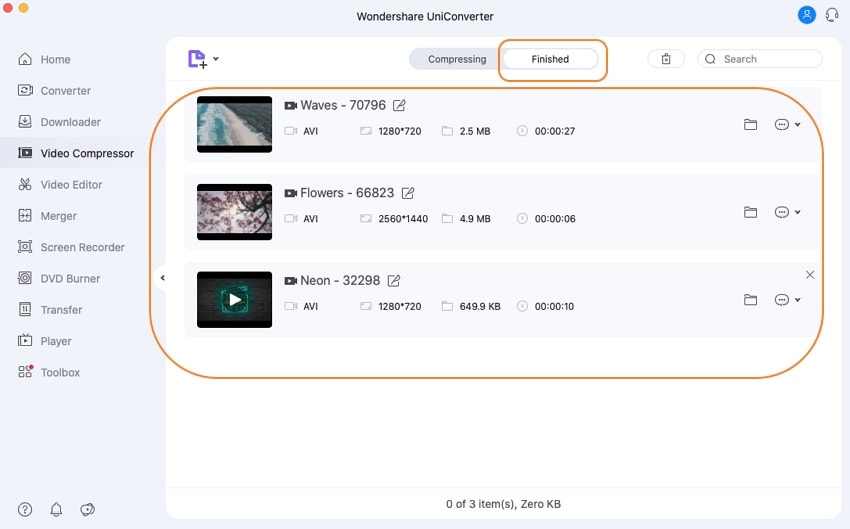Click the 2560*1440 resolution value
This screenshot has height=529, width=850.
[403, 219]
